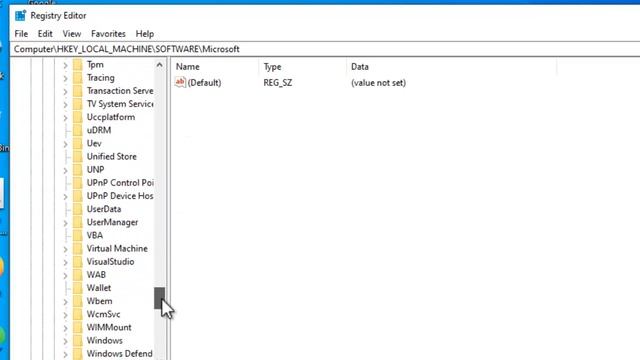Click the VBA folder icon
The height and width of the screenshot is (360, 640).
click(x=78, y=235)
